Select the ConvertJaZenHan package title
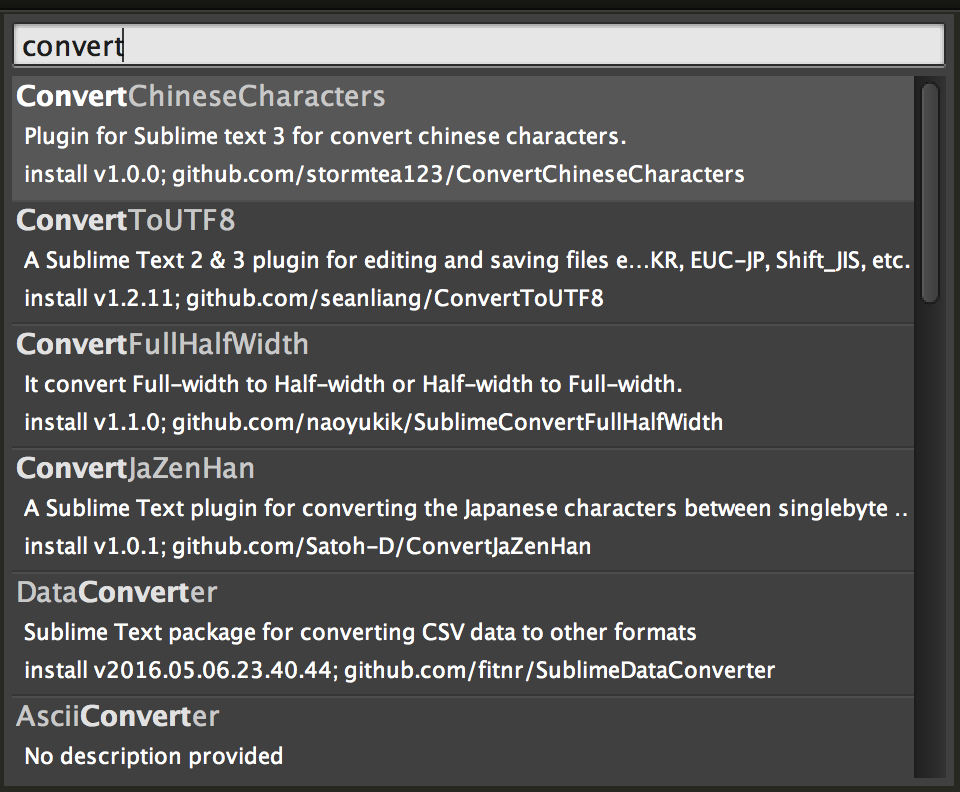960x792 pixels. [x=136, y=468]
